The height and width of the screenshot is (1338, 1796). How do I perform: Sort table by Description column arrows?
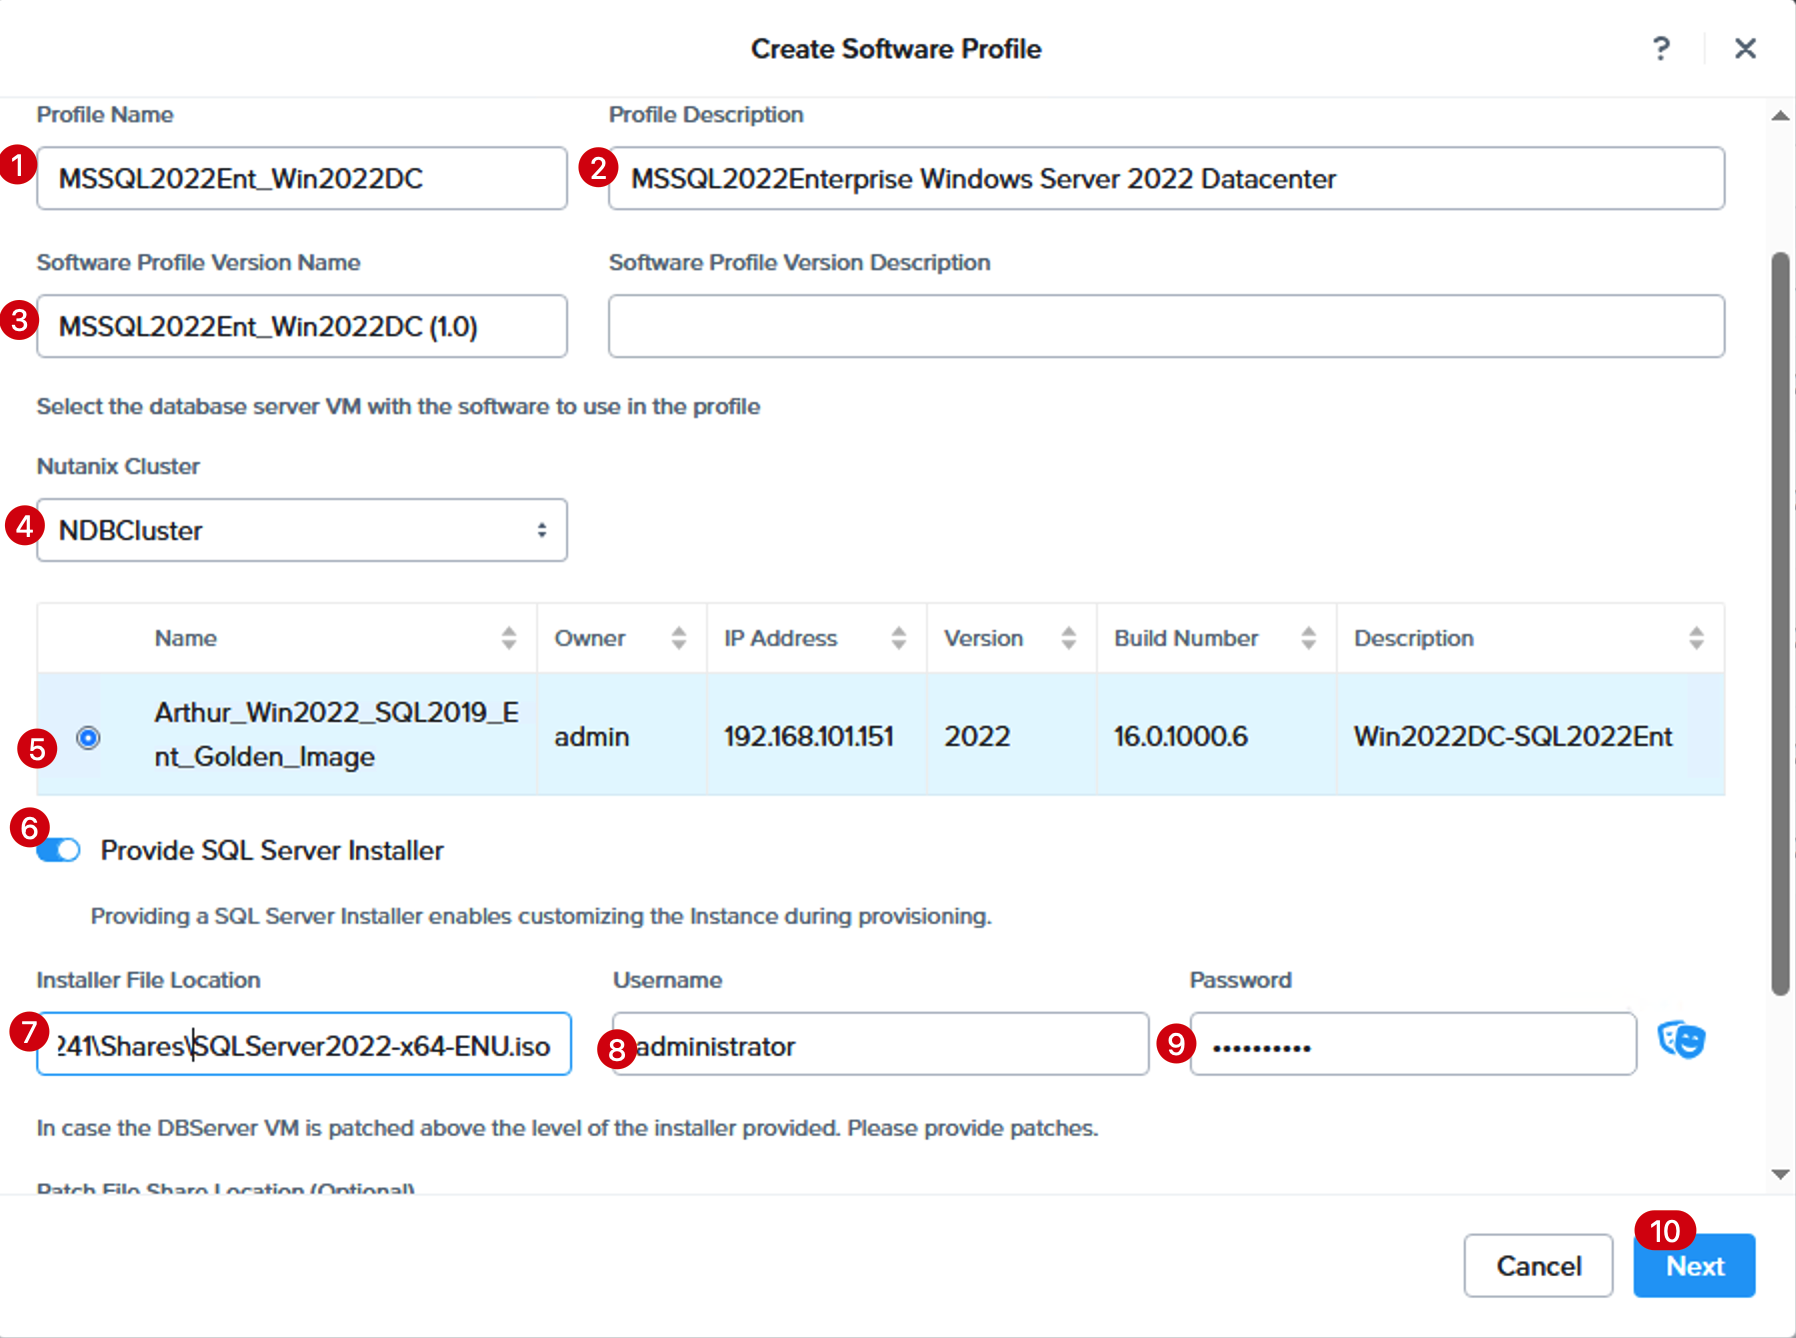pyautogui.click(x=1696, y=638)
